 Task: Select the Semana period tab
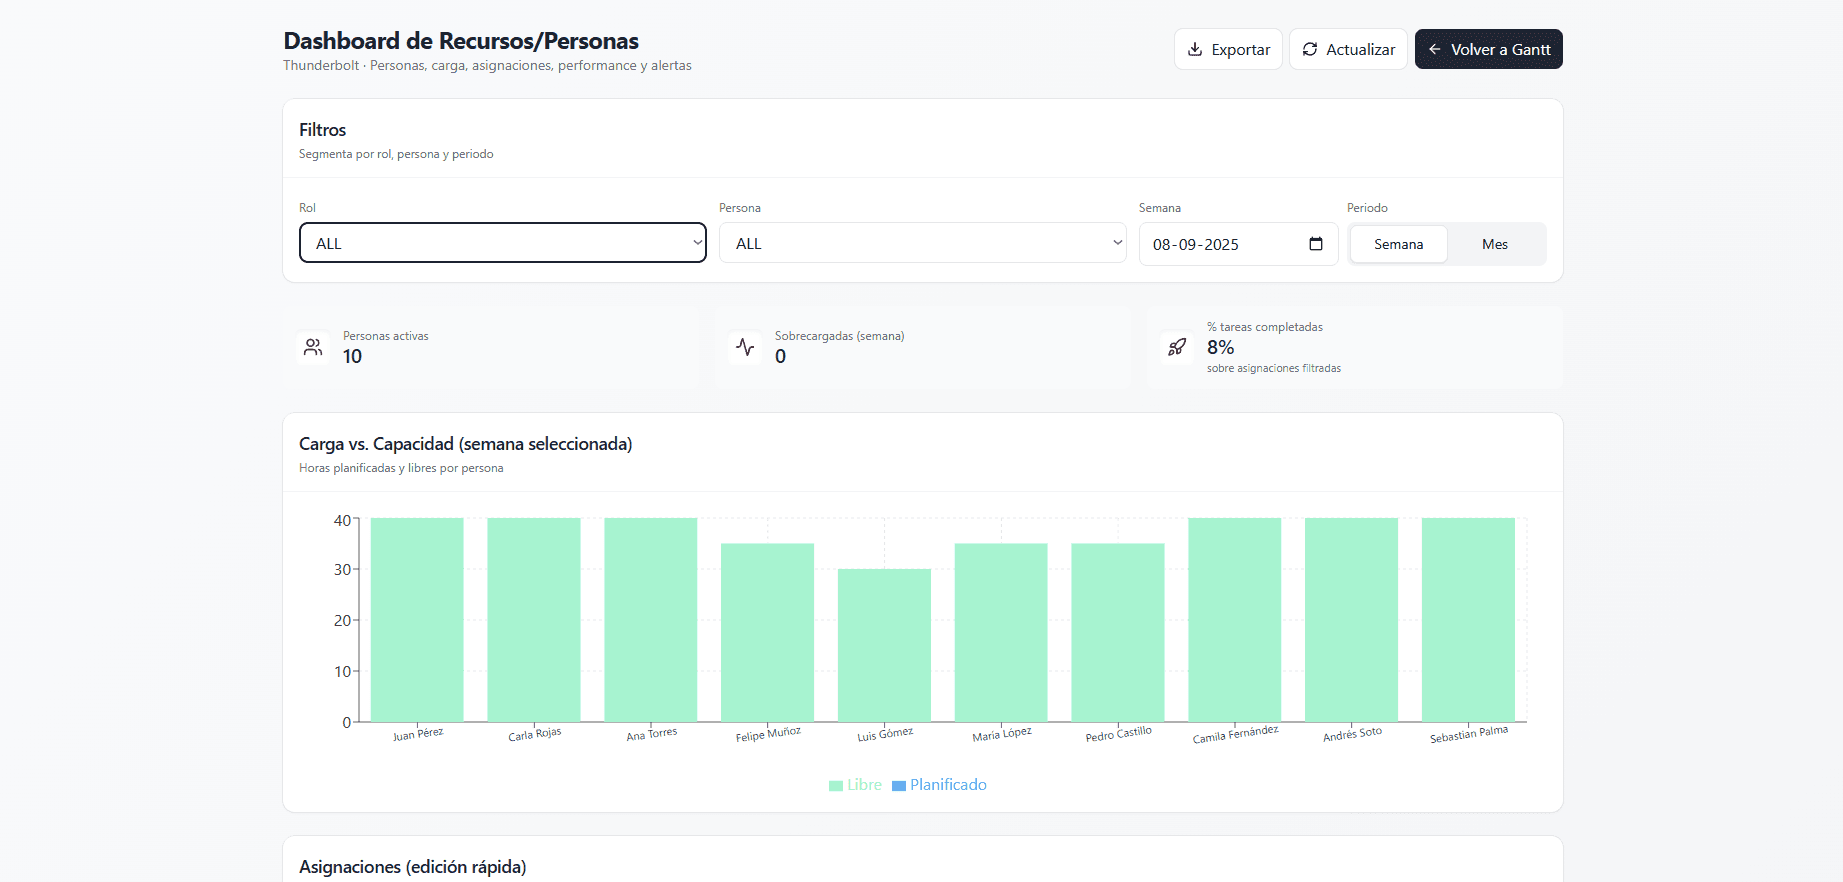1398,244
